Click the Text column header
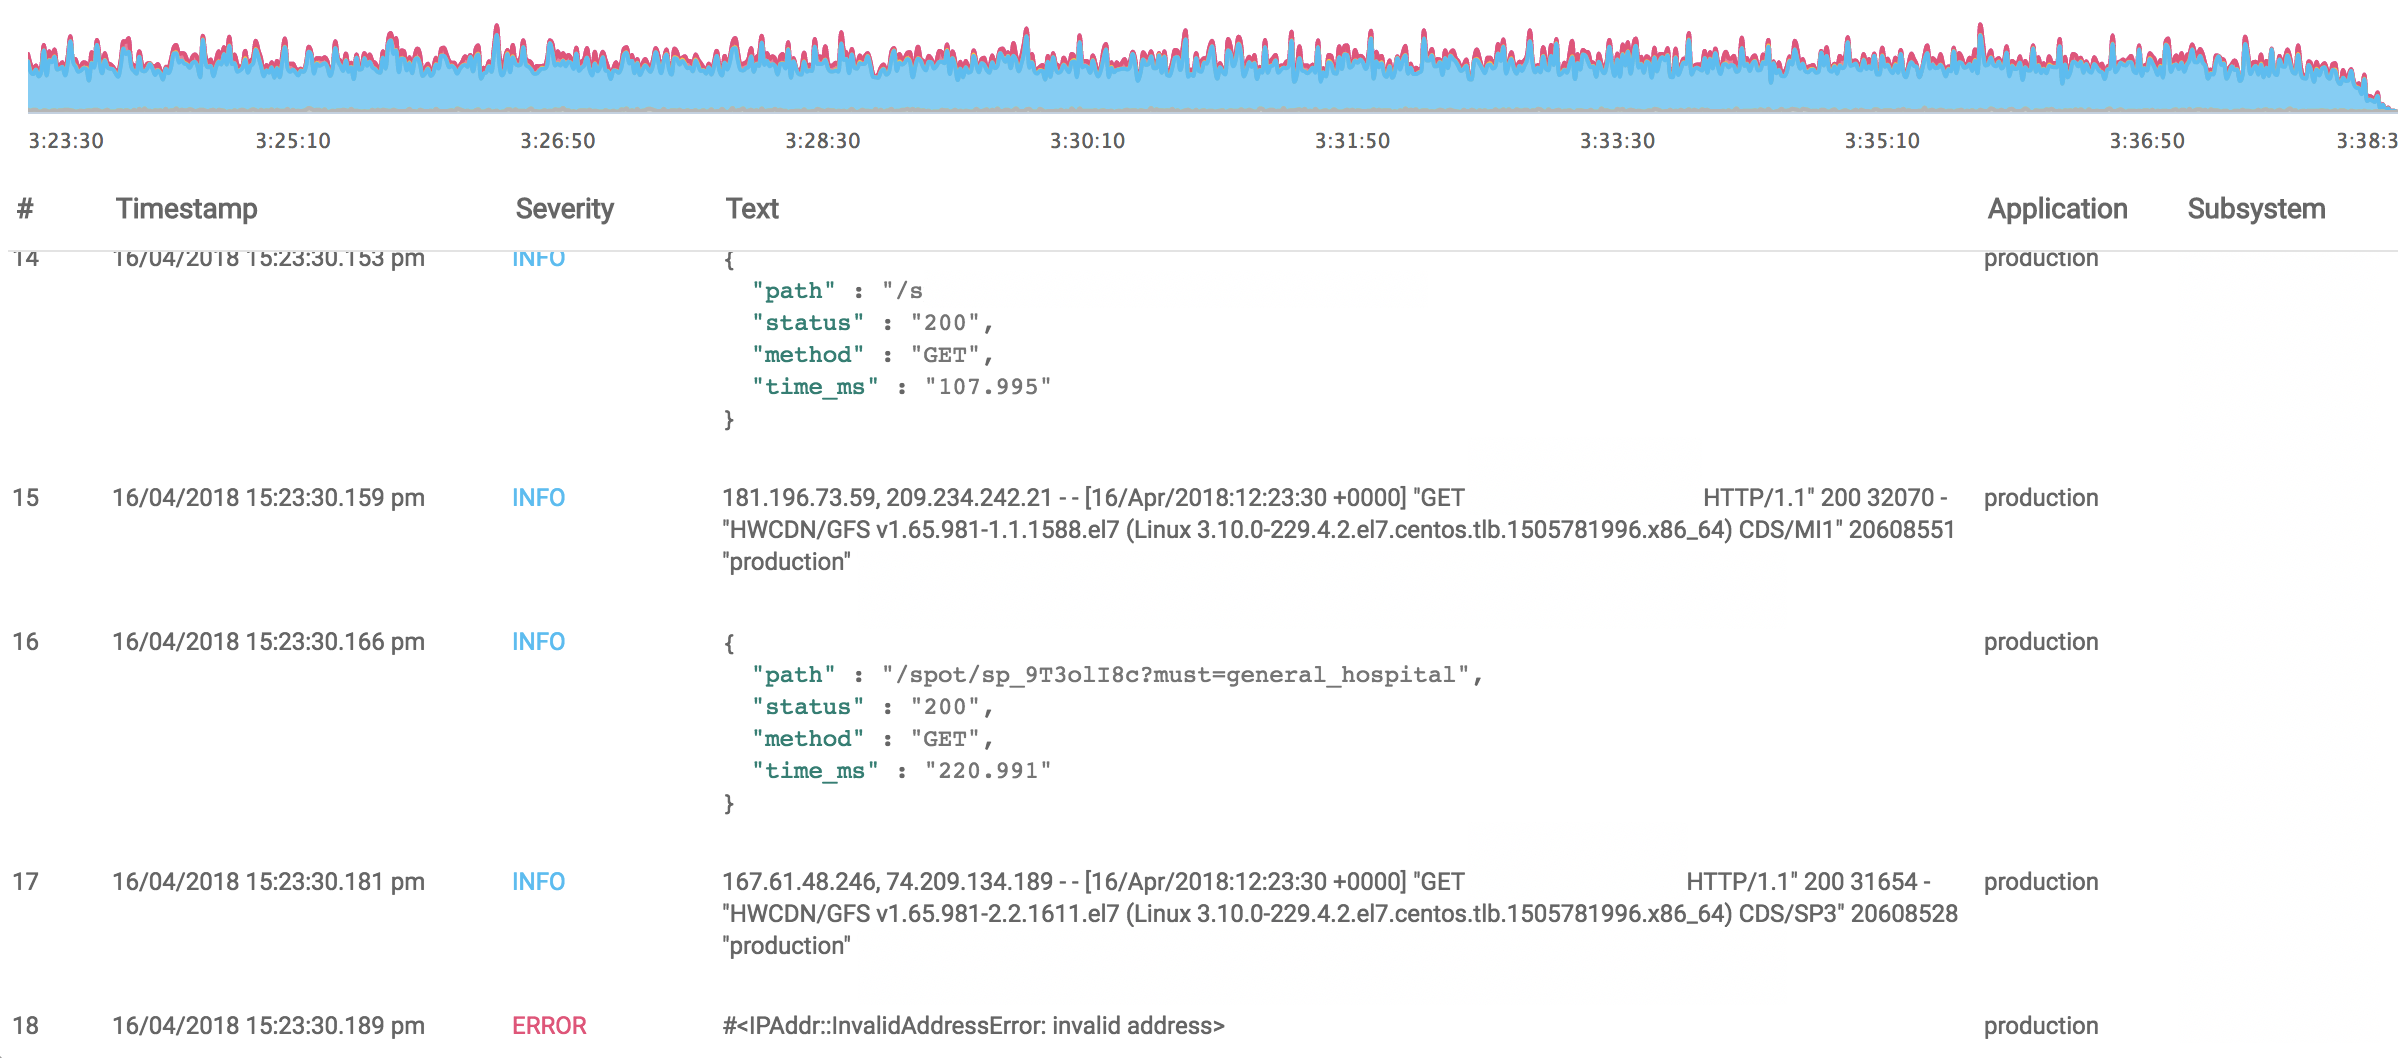The image size is (2398, 1058). click(x=751, y=209)
